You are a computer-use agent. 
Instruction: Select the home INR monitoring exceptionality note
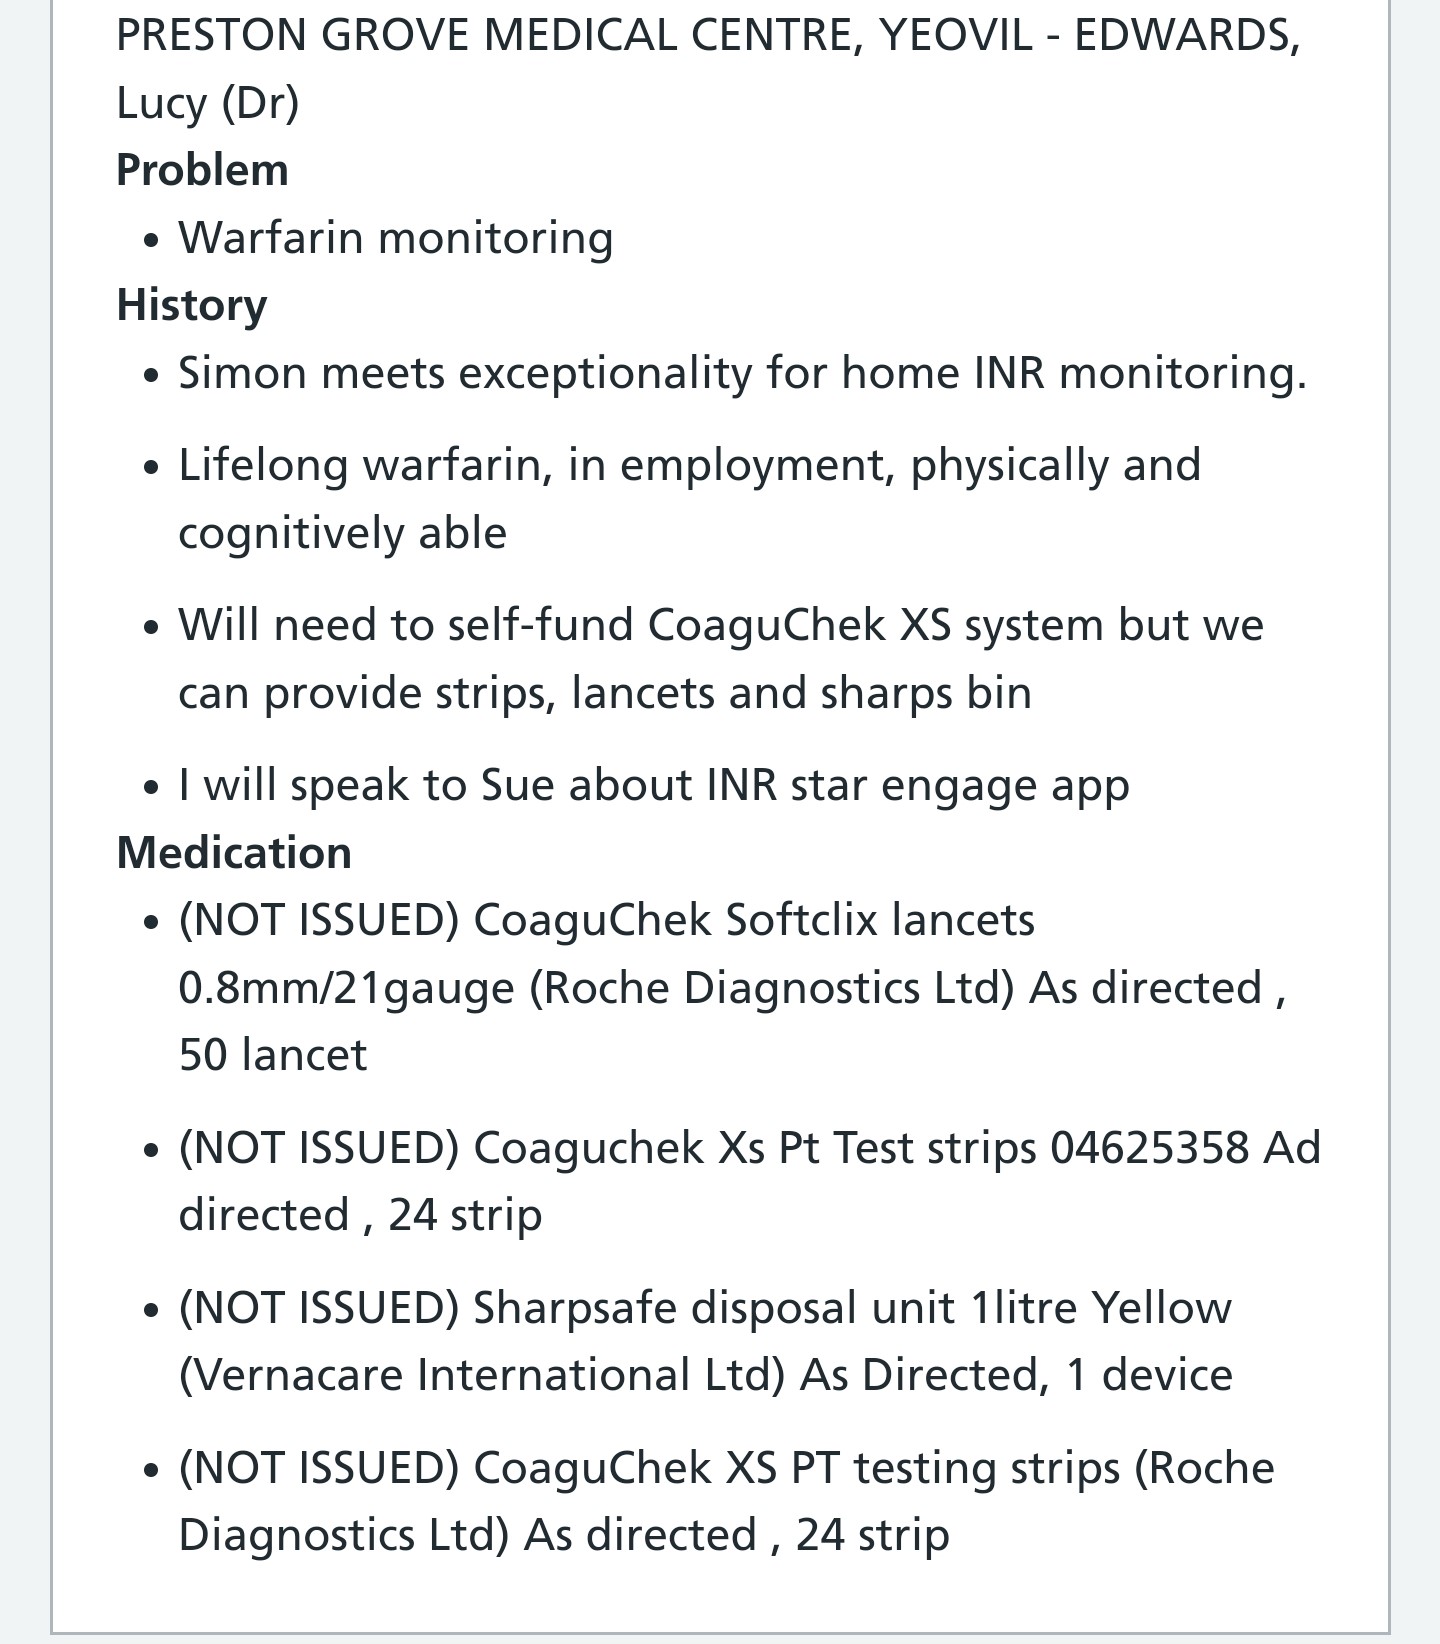(x=743, y=373)
